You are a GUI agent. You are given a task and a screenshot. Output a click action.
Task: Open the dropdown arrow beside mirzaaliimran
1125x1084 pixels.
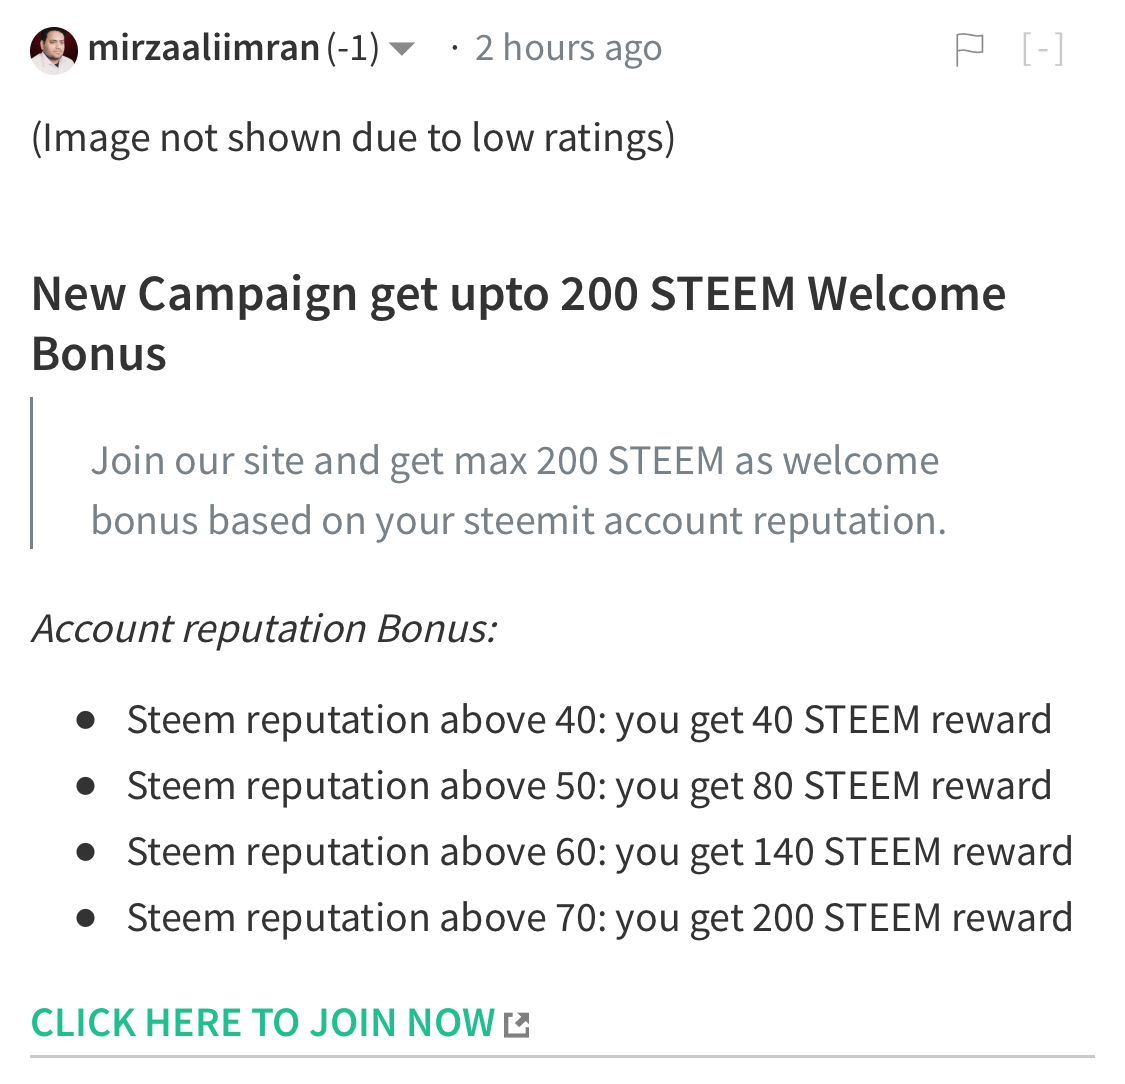pos(401,49)
